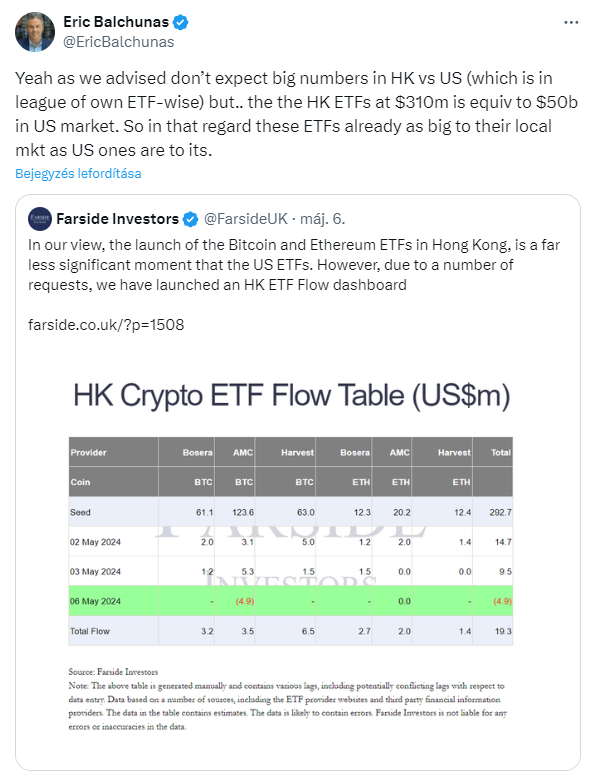Click the quoted tweet body text
Viewport: 597px width, 782px height.
point(294,265)
